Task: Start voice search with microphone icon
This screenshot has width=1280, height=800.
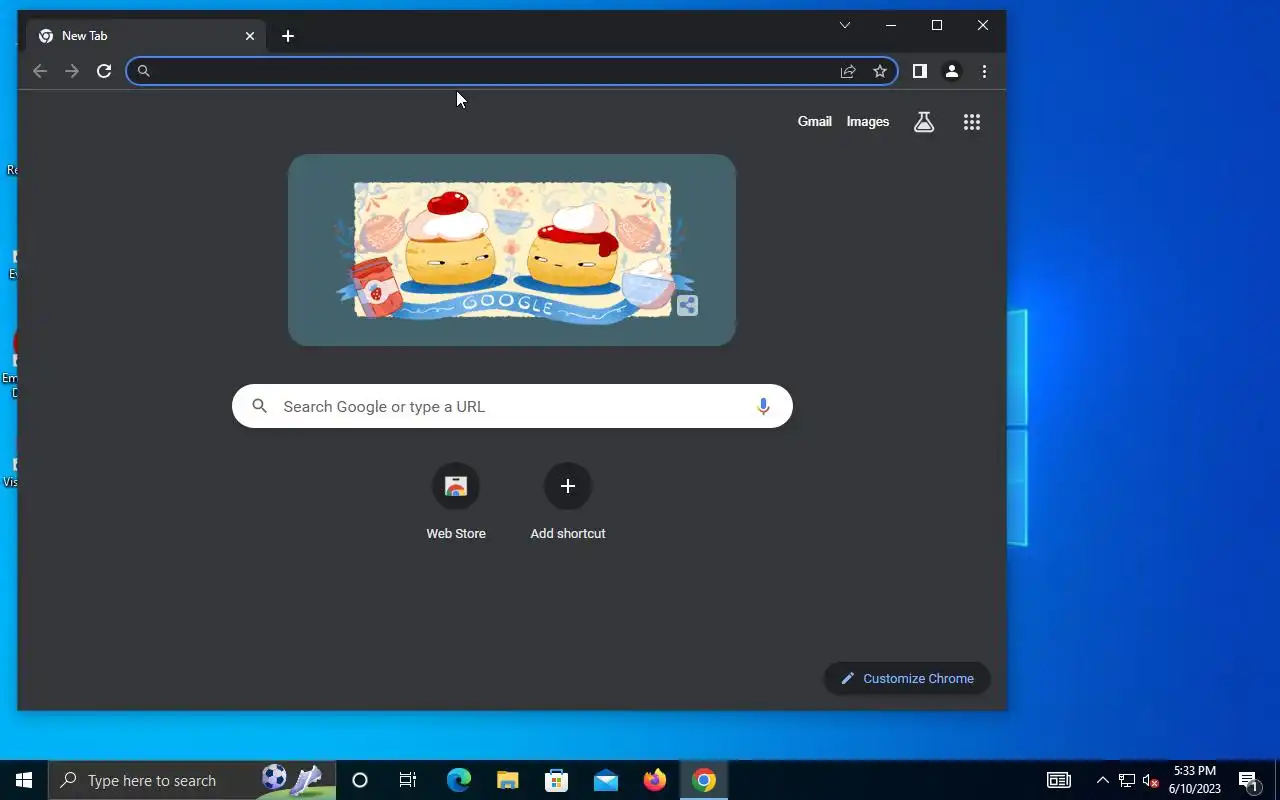Action: click(763, 406)
